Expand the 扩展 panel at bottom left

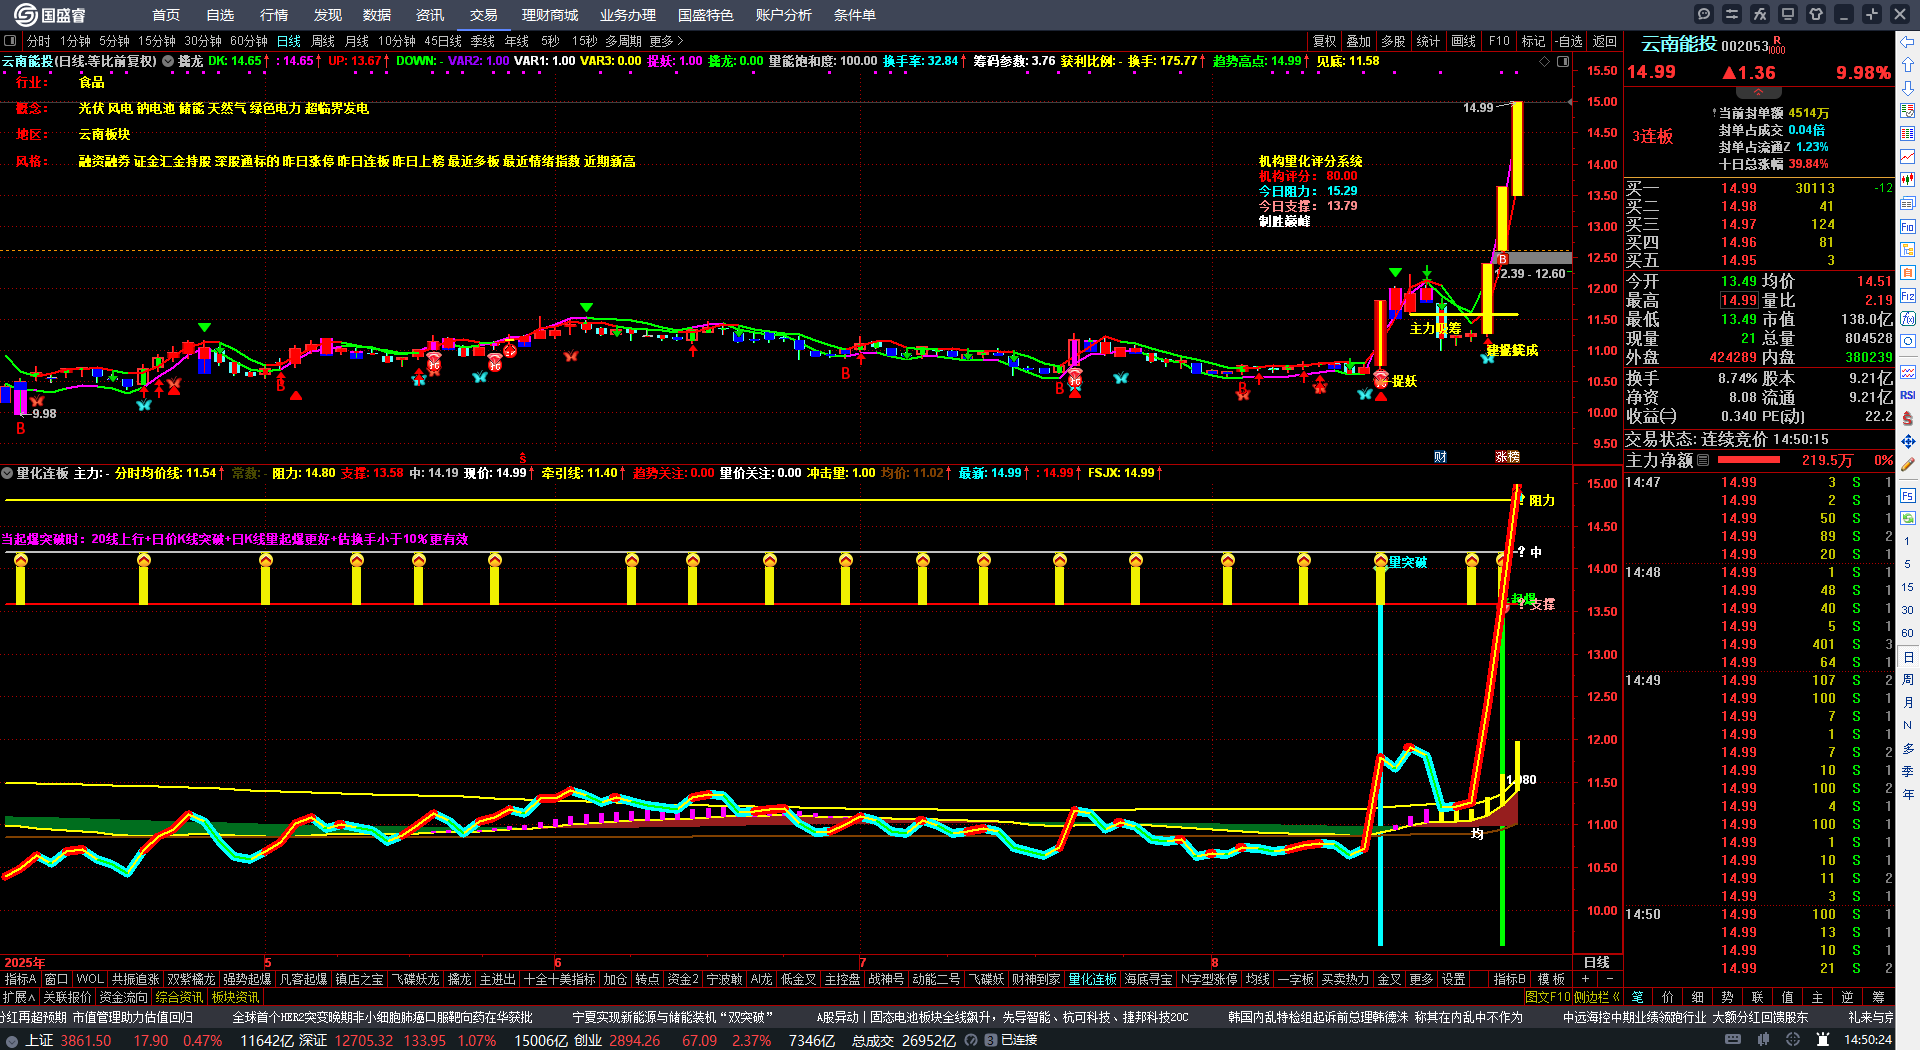click(19, 997)
